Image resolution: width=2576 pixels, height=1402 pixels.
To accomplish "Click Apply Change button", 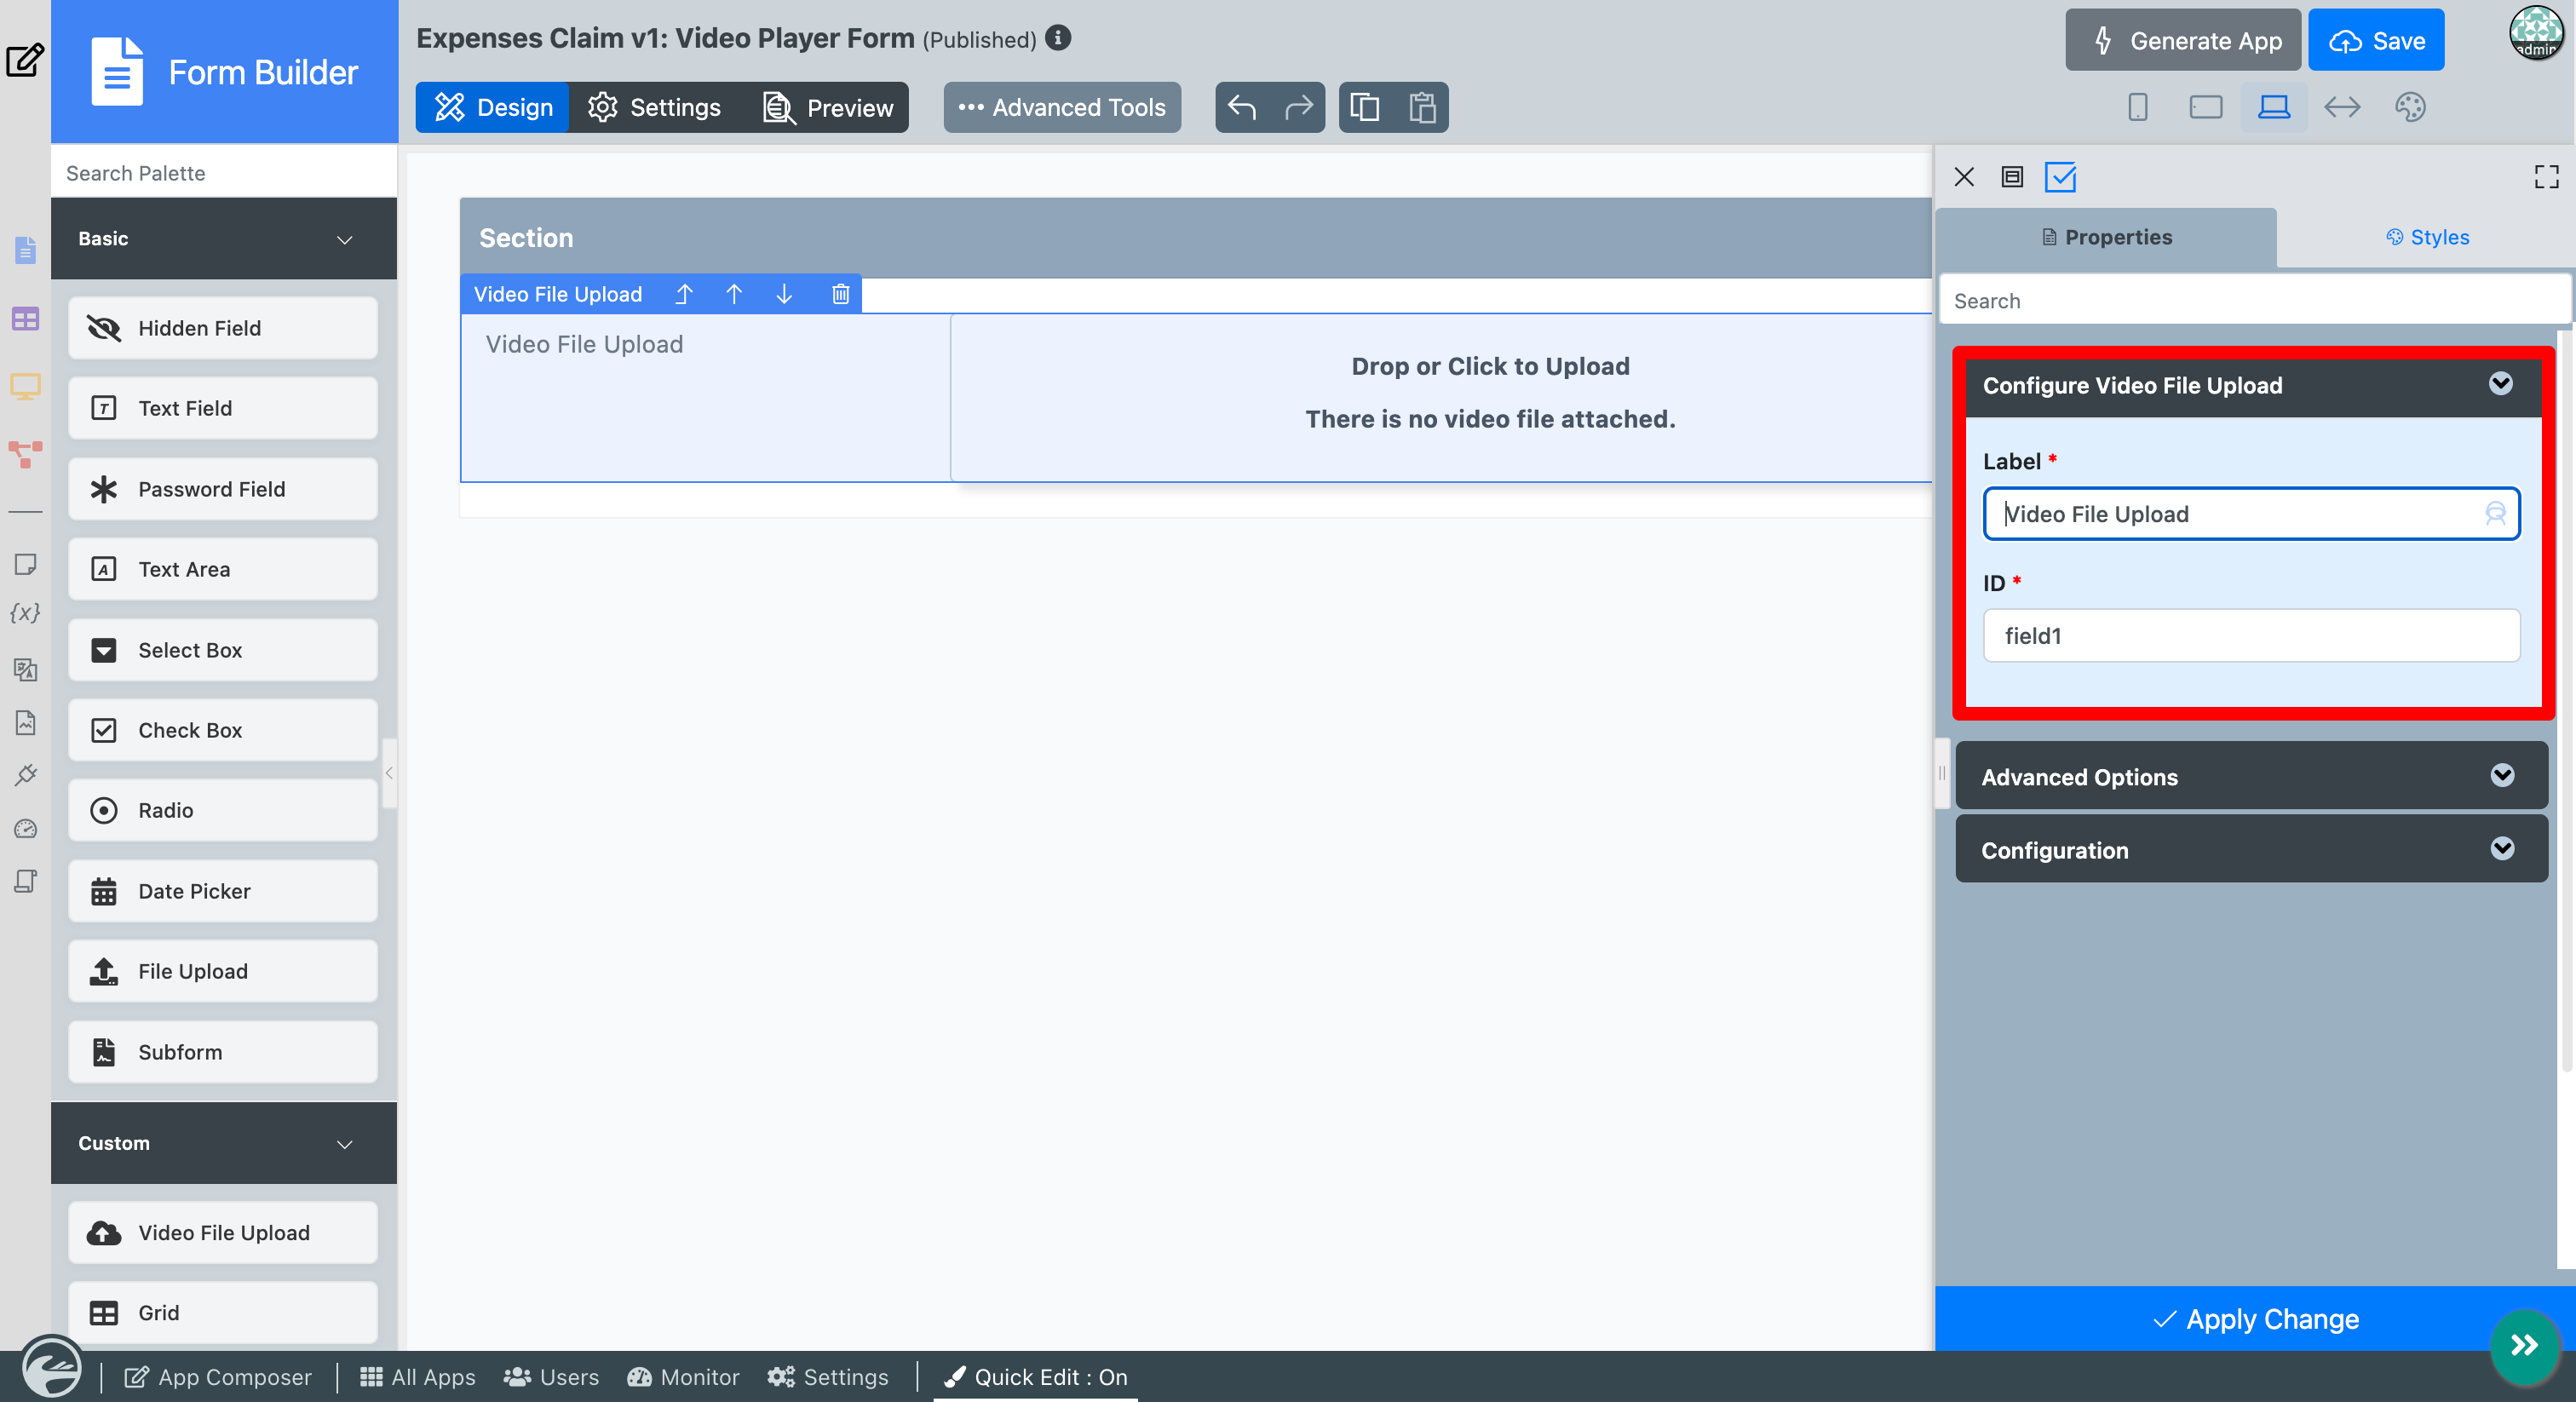I will tap(2254, 1319).
